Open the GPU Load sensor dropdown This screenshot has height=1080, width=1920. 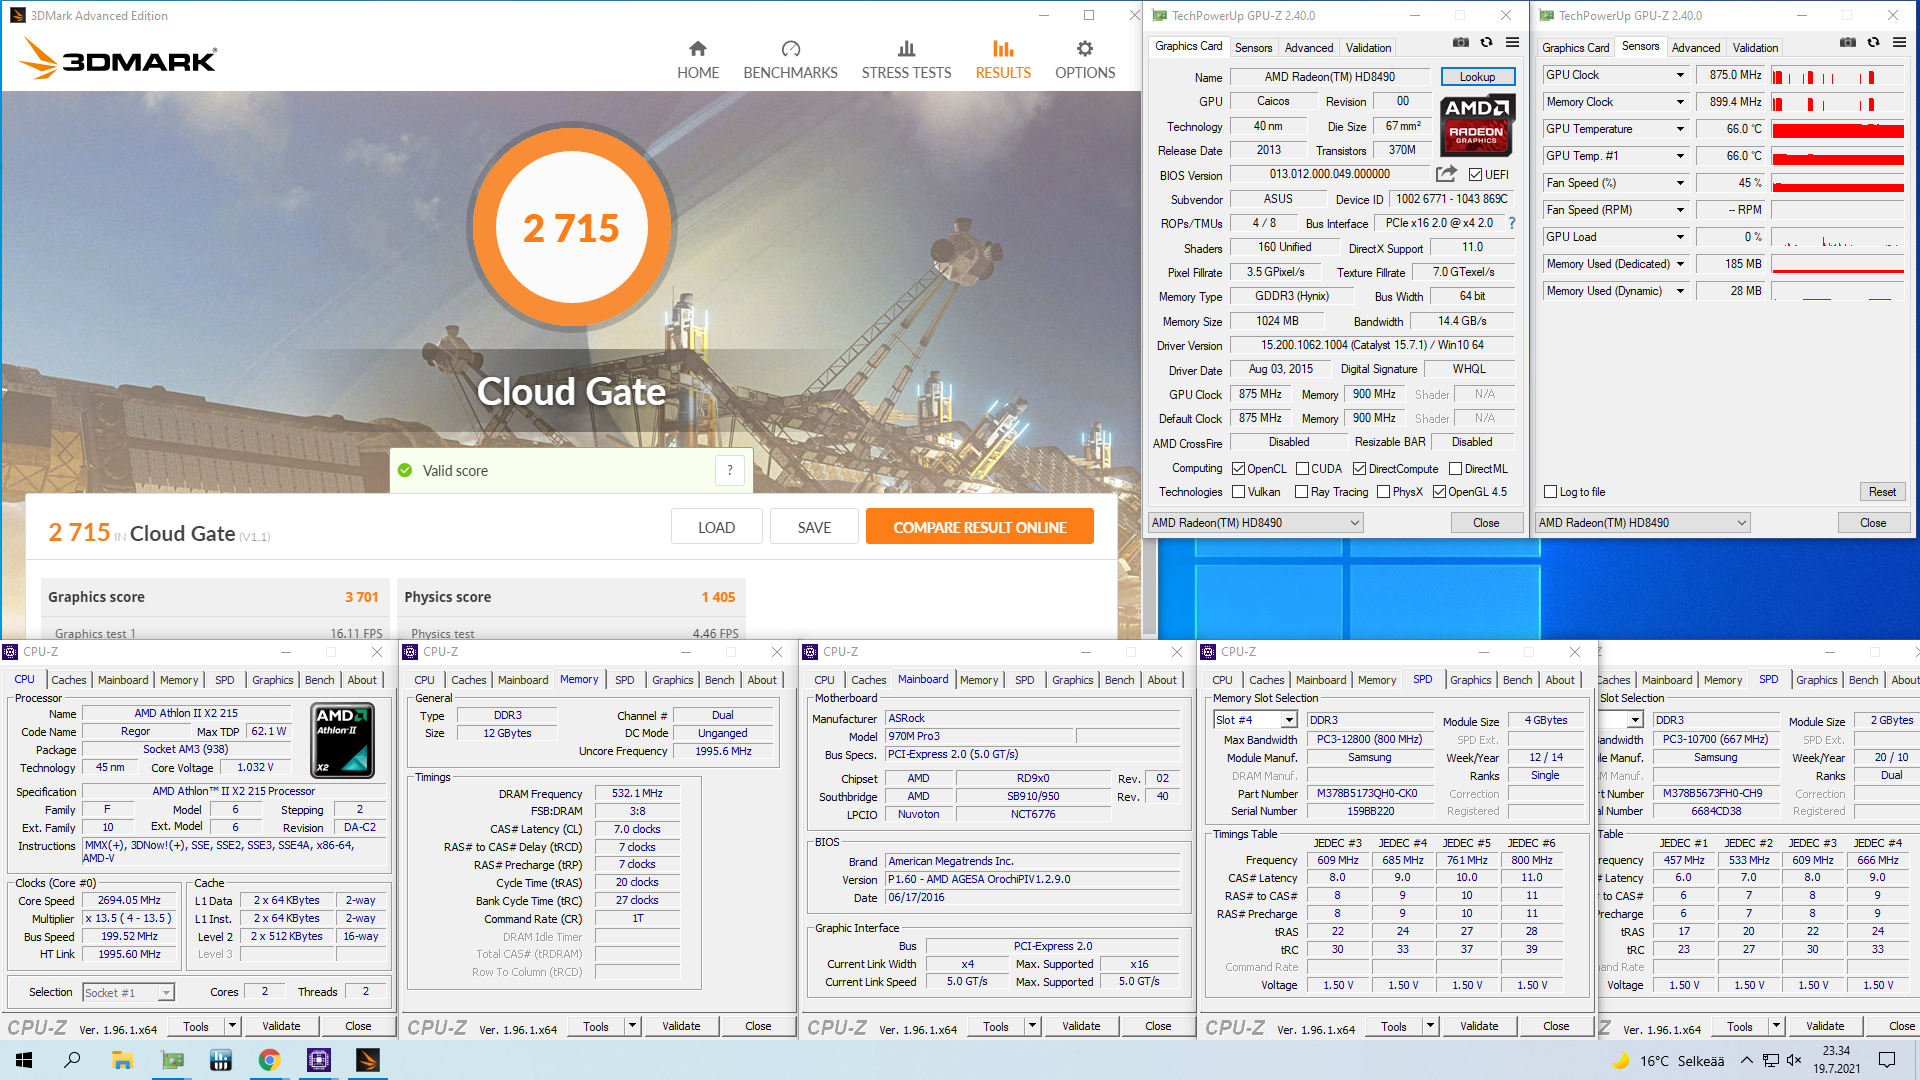1680,237
